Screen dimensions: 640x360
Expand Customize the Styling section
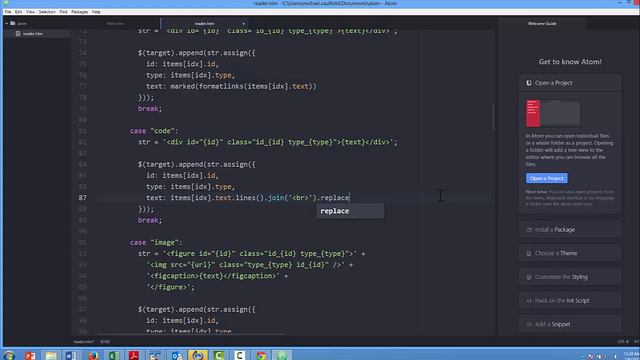pyautogui.click(x=570, y=277)
